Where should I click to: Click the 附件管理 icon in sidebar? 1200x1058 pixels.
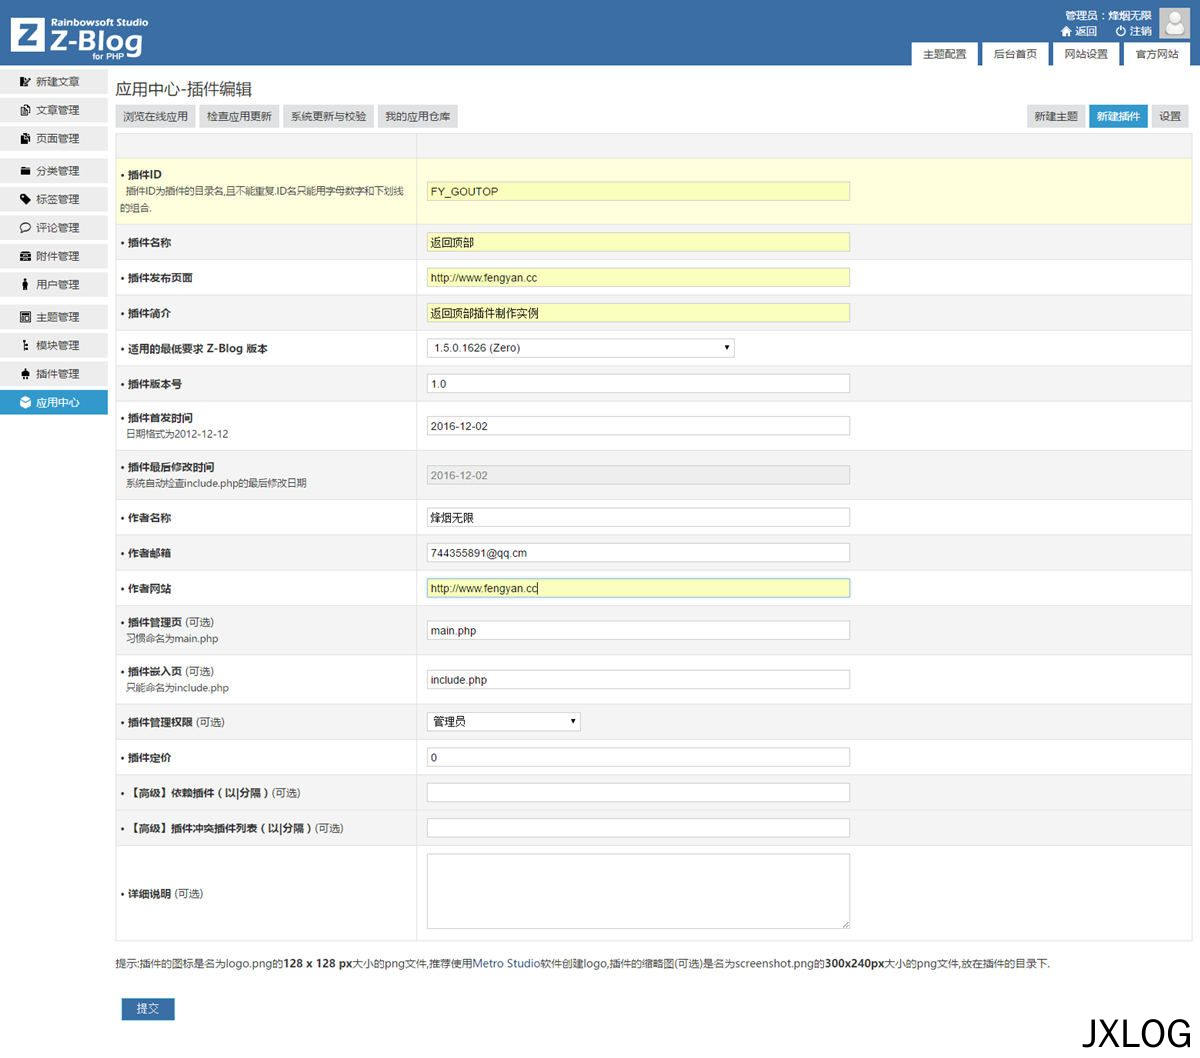coord(25,256)
